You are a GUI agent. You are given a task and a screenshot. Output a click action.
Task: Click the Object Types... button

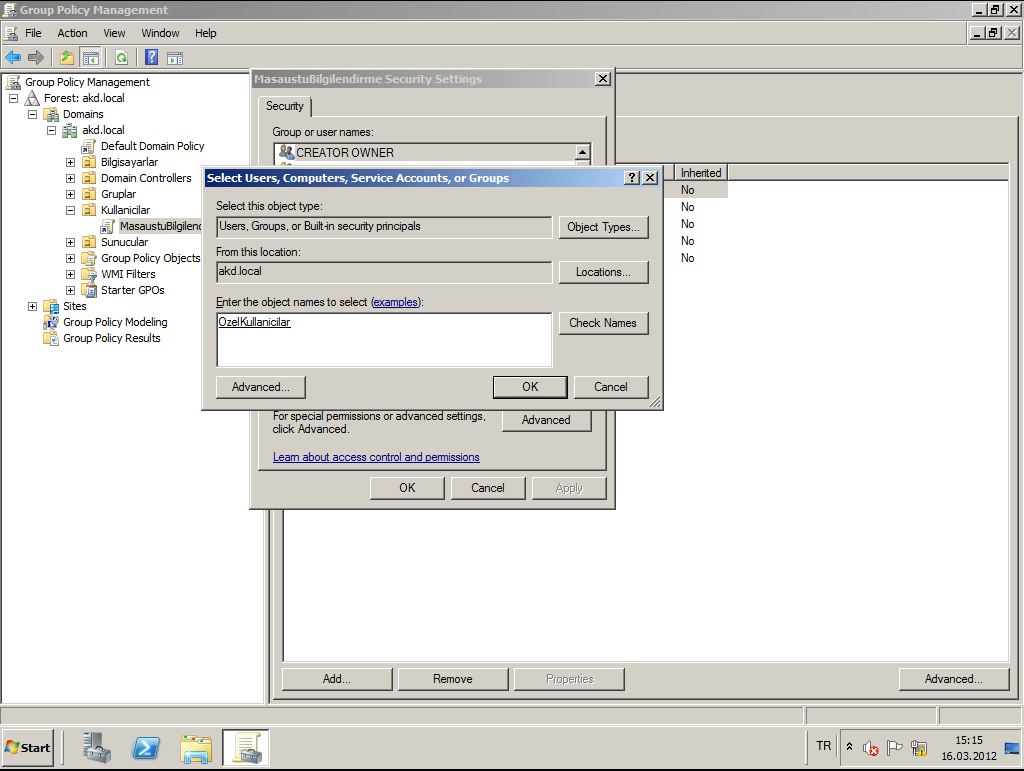pyautogui.click(x=603, y=227)
